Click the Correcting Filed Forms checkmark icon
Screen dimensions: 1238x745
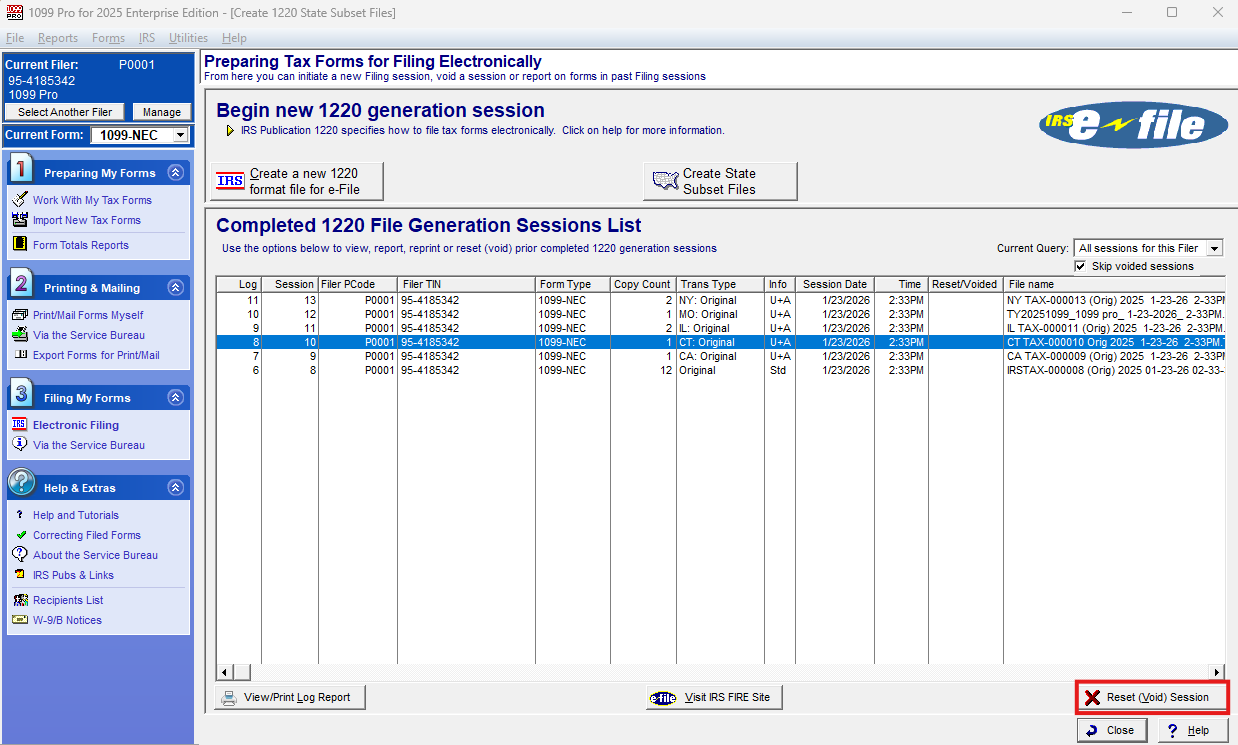pos(21,535)
